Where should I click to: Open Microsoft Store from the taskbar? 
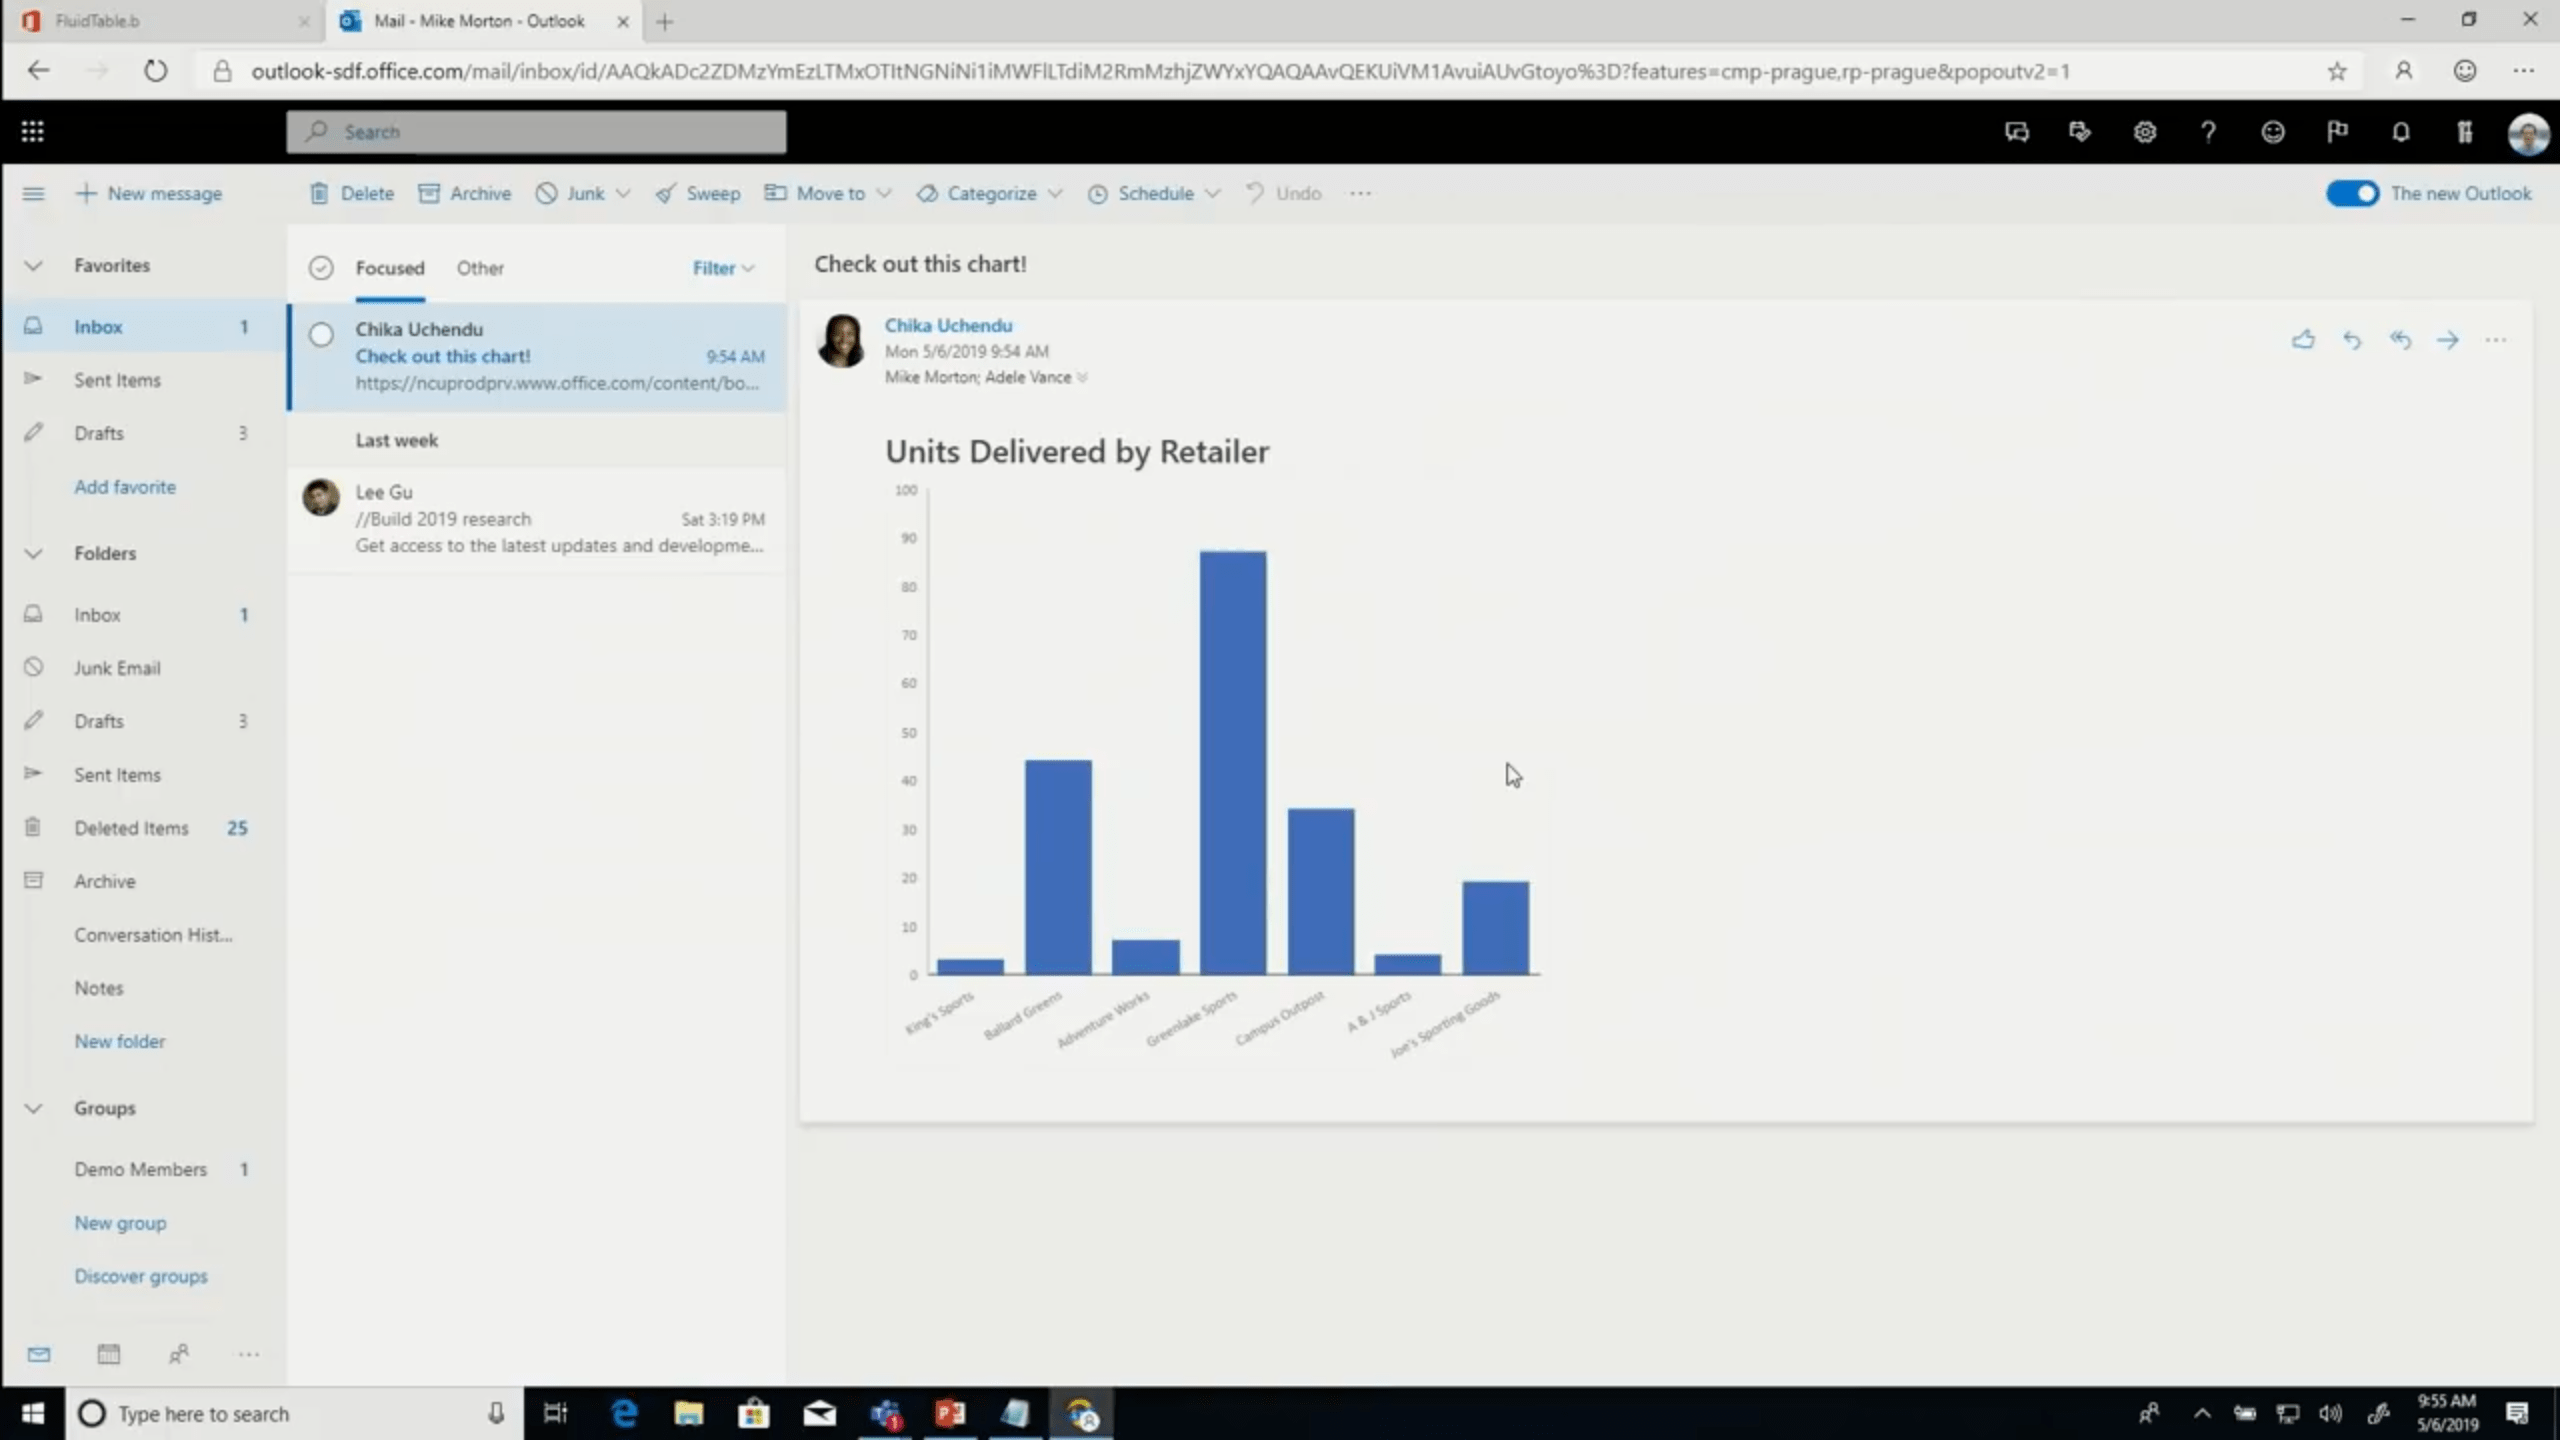click(754, 1413)
